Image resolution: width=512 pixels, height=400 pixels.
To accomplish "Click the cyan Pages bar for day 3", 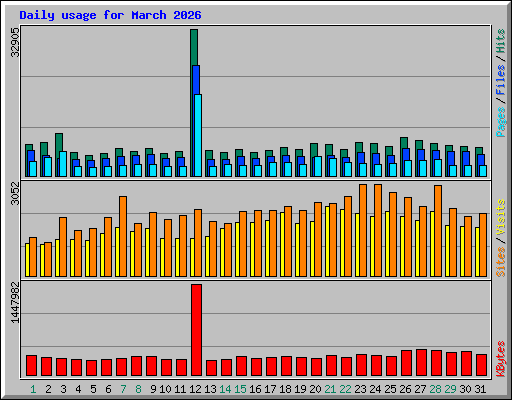I will [63, 164].
